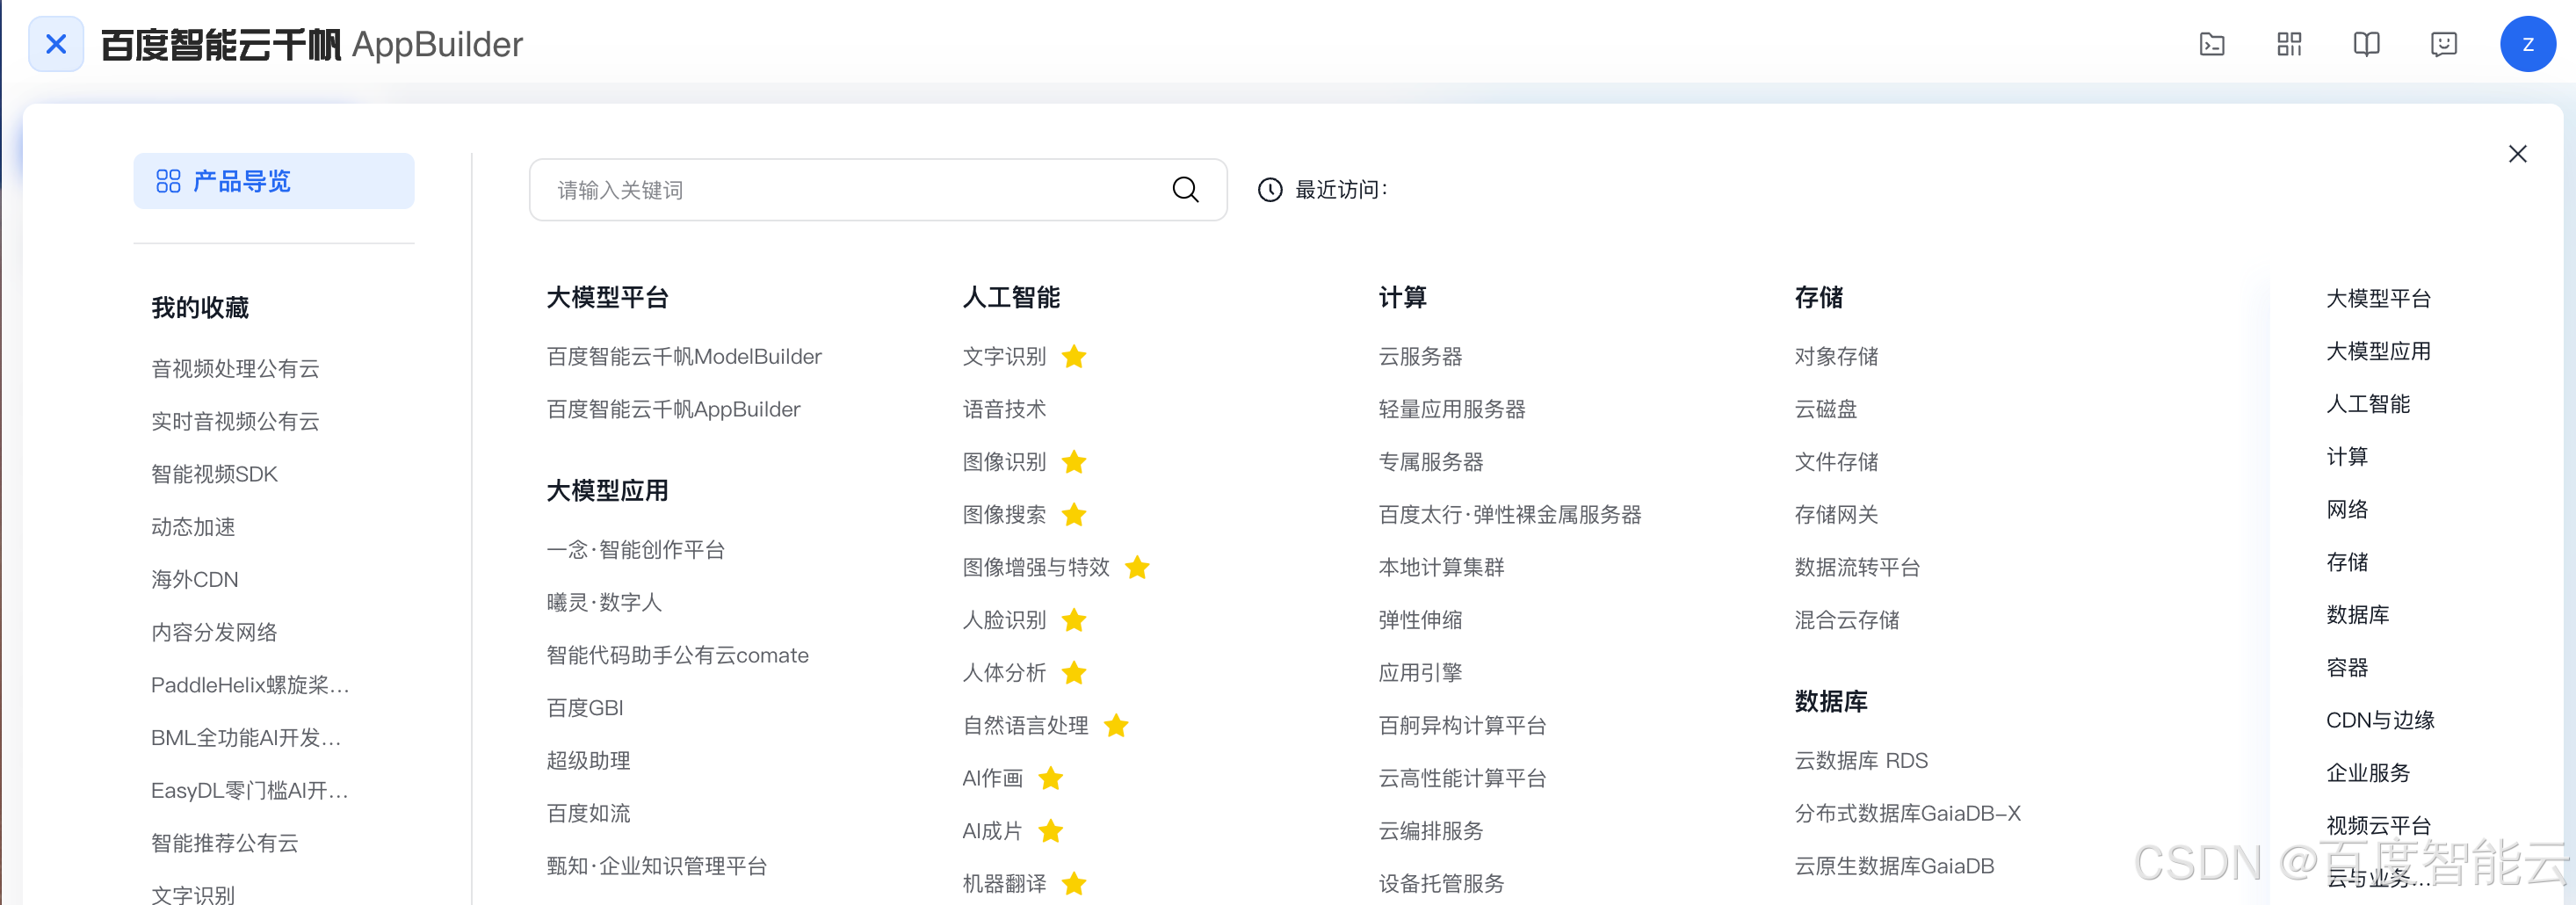Open 百度如流 link
2576x905 pixels.
[x=588, y=813]
